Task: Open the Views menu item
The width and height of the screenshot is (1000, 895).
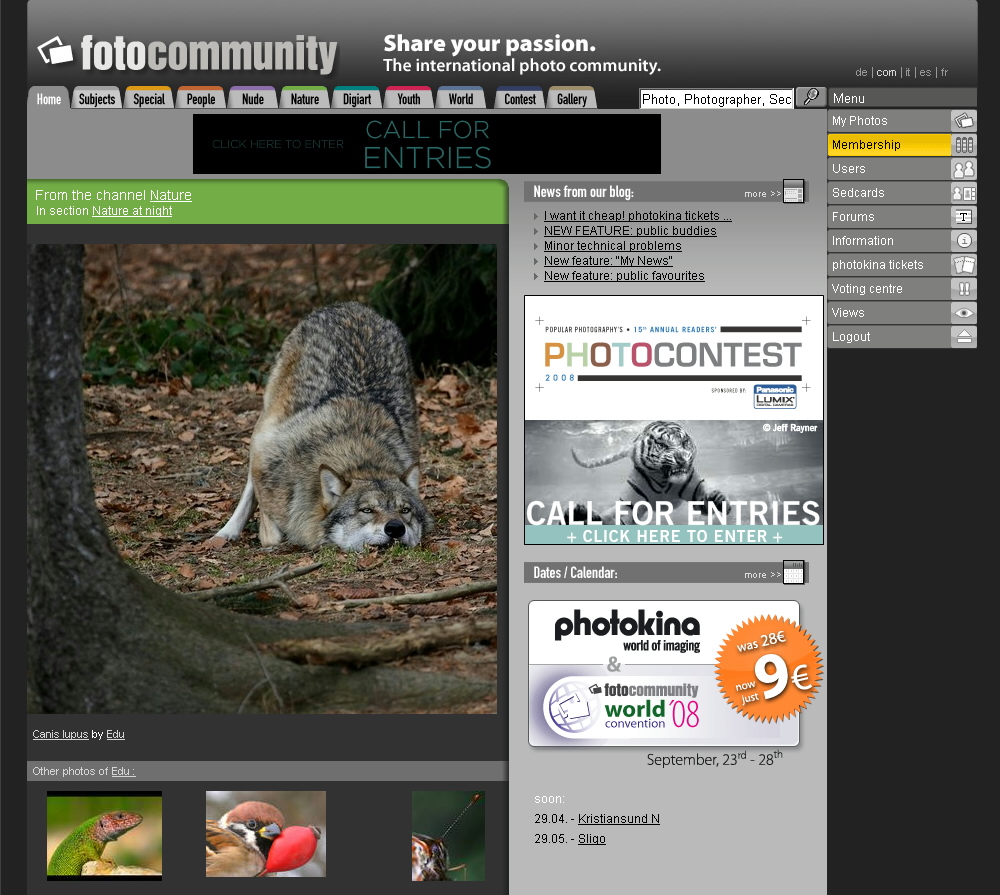Action: tap(902, 313)
